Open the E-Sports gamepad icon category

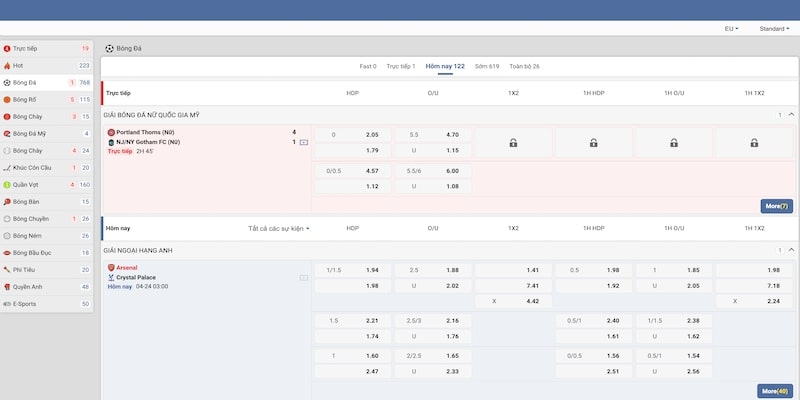(x=8, y=303)
